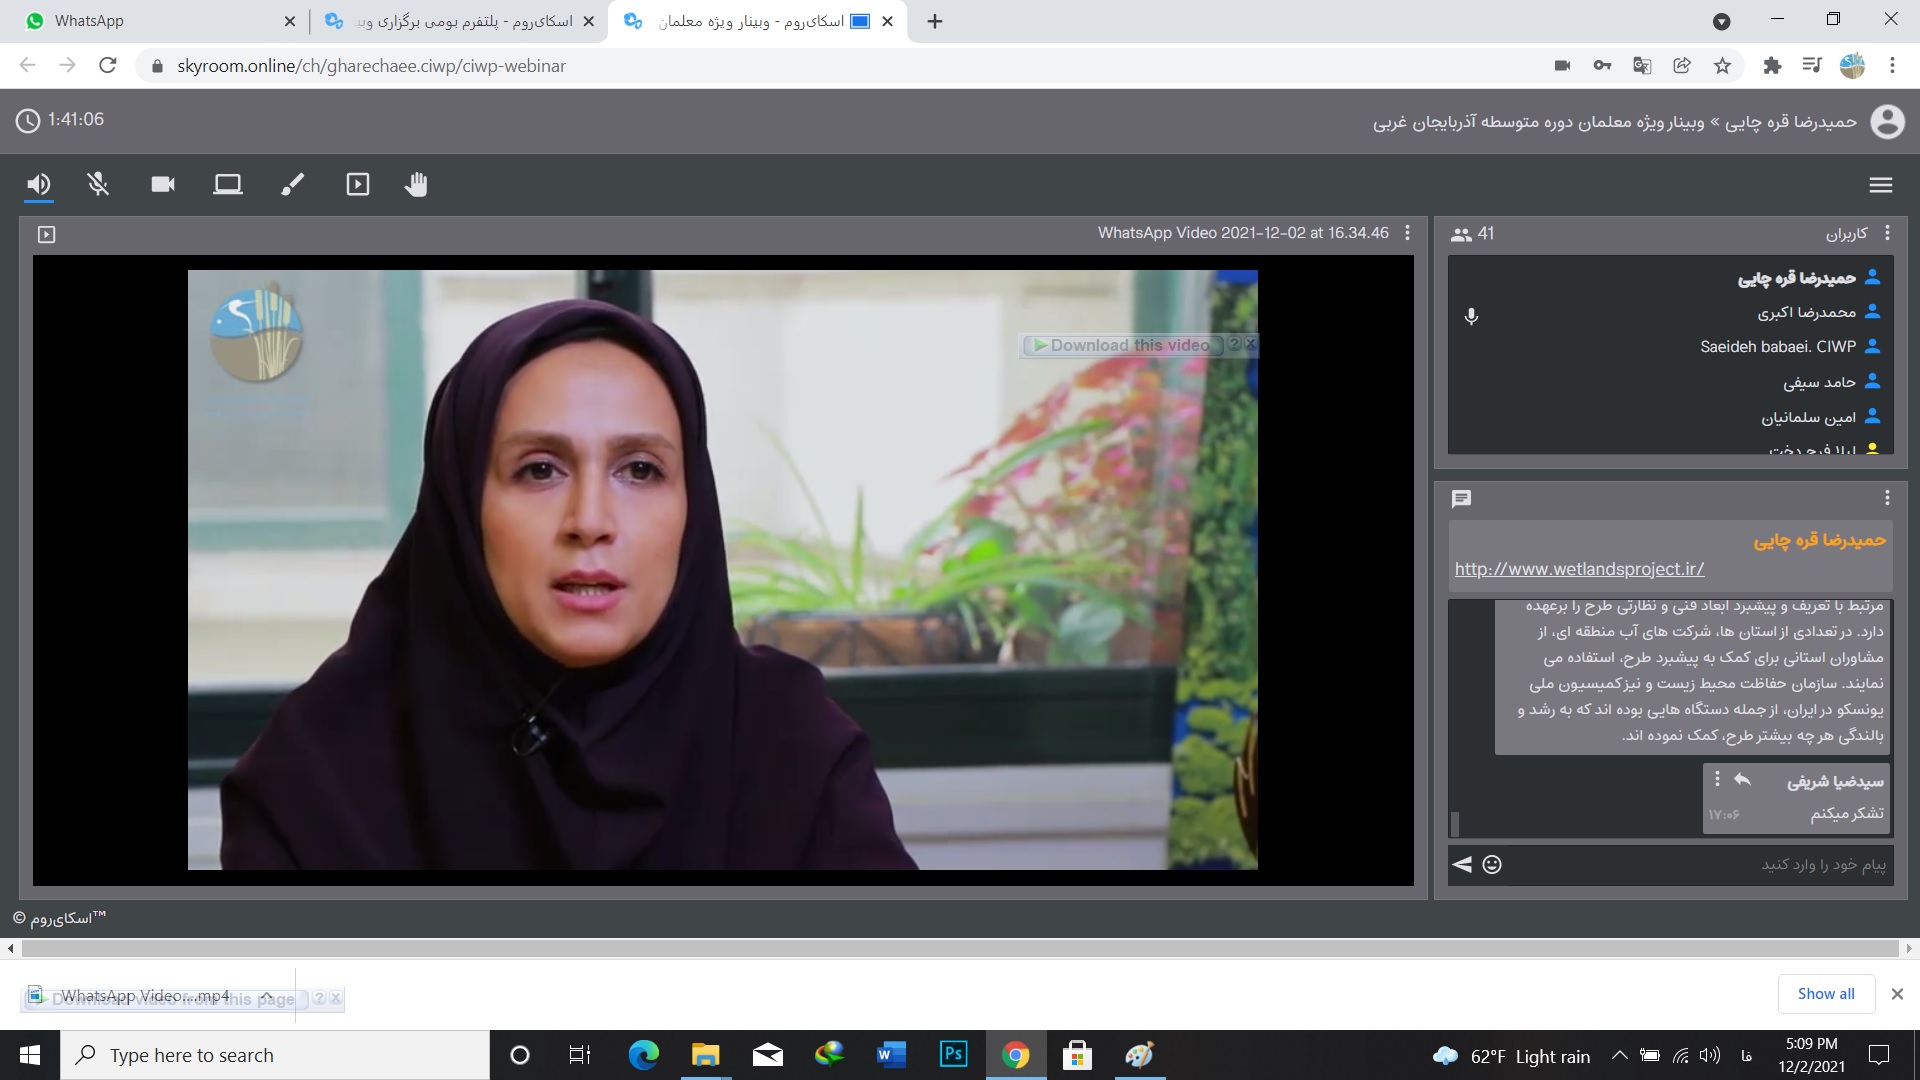Open the emoji picker in chat
Image resolution: width=1920 pixels, height=1080 pixels.
click(x=1492, y=865)
